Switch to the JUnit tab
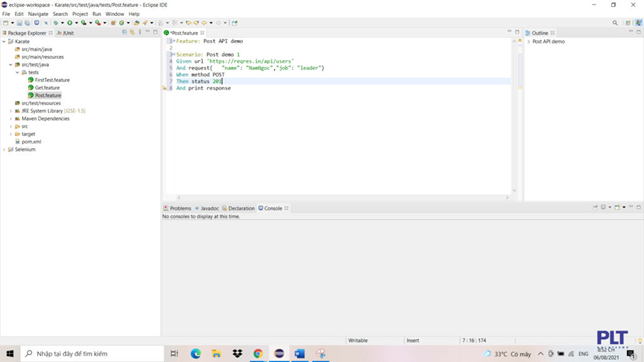Image resolution: width=644 pixels, height=362 pixels. coord(65,33)
